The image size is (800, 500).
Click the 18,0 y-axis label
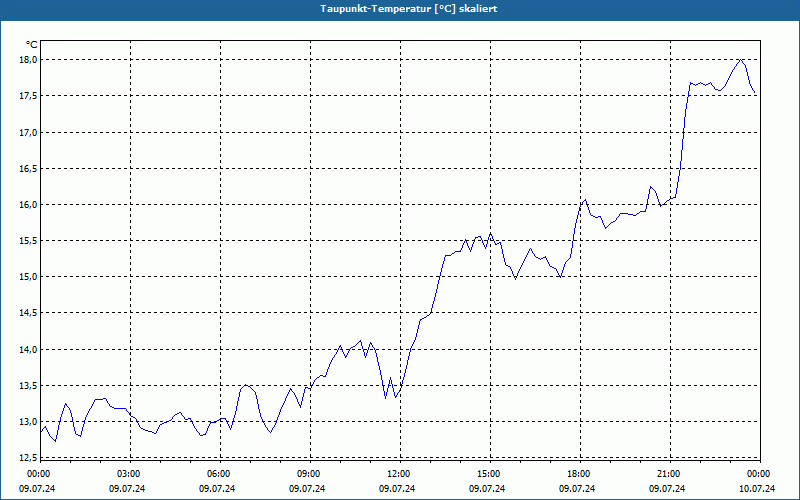(29, 60)
